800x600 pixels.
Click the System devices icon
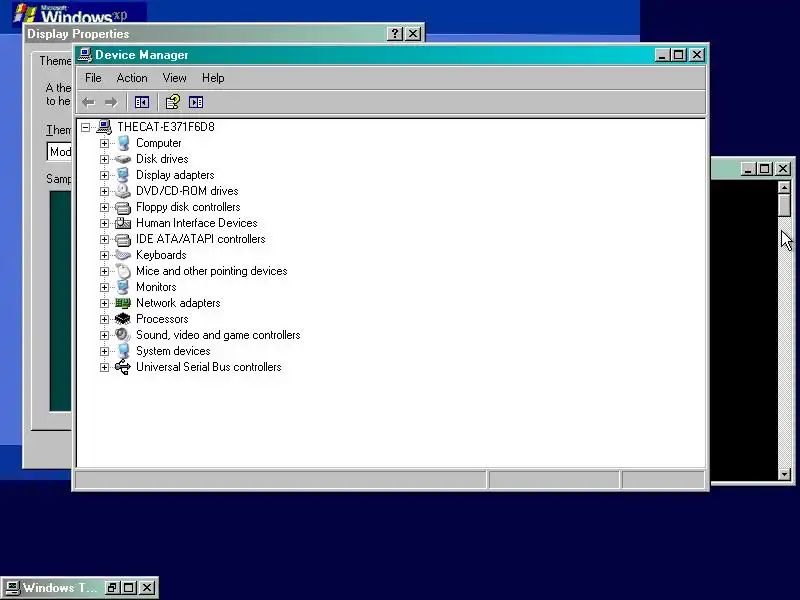point(123,351)
